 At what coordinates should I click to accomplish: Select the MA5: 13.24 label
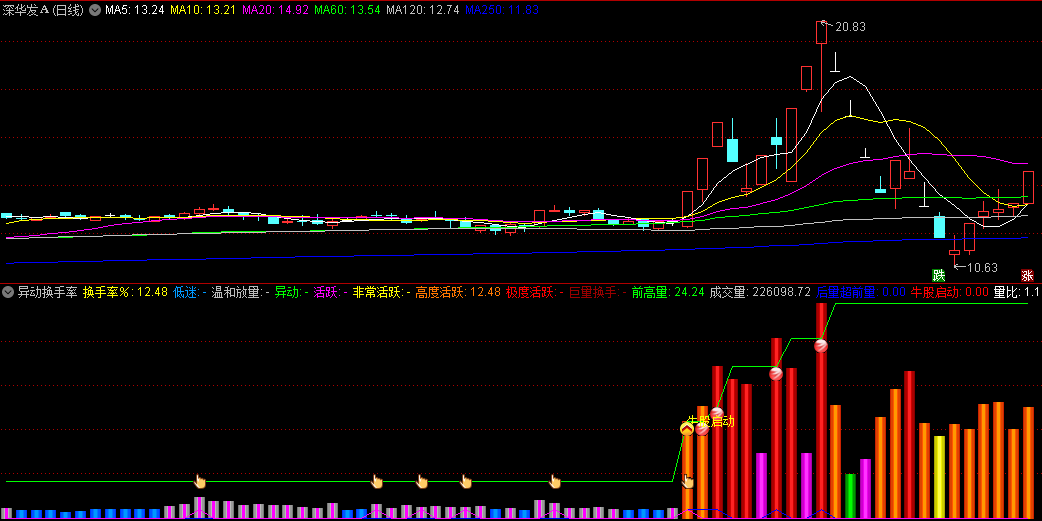pyautogui.click(x=135, y=10)
